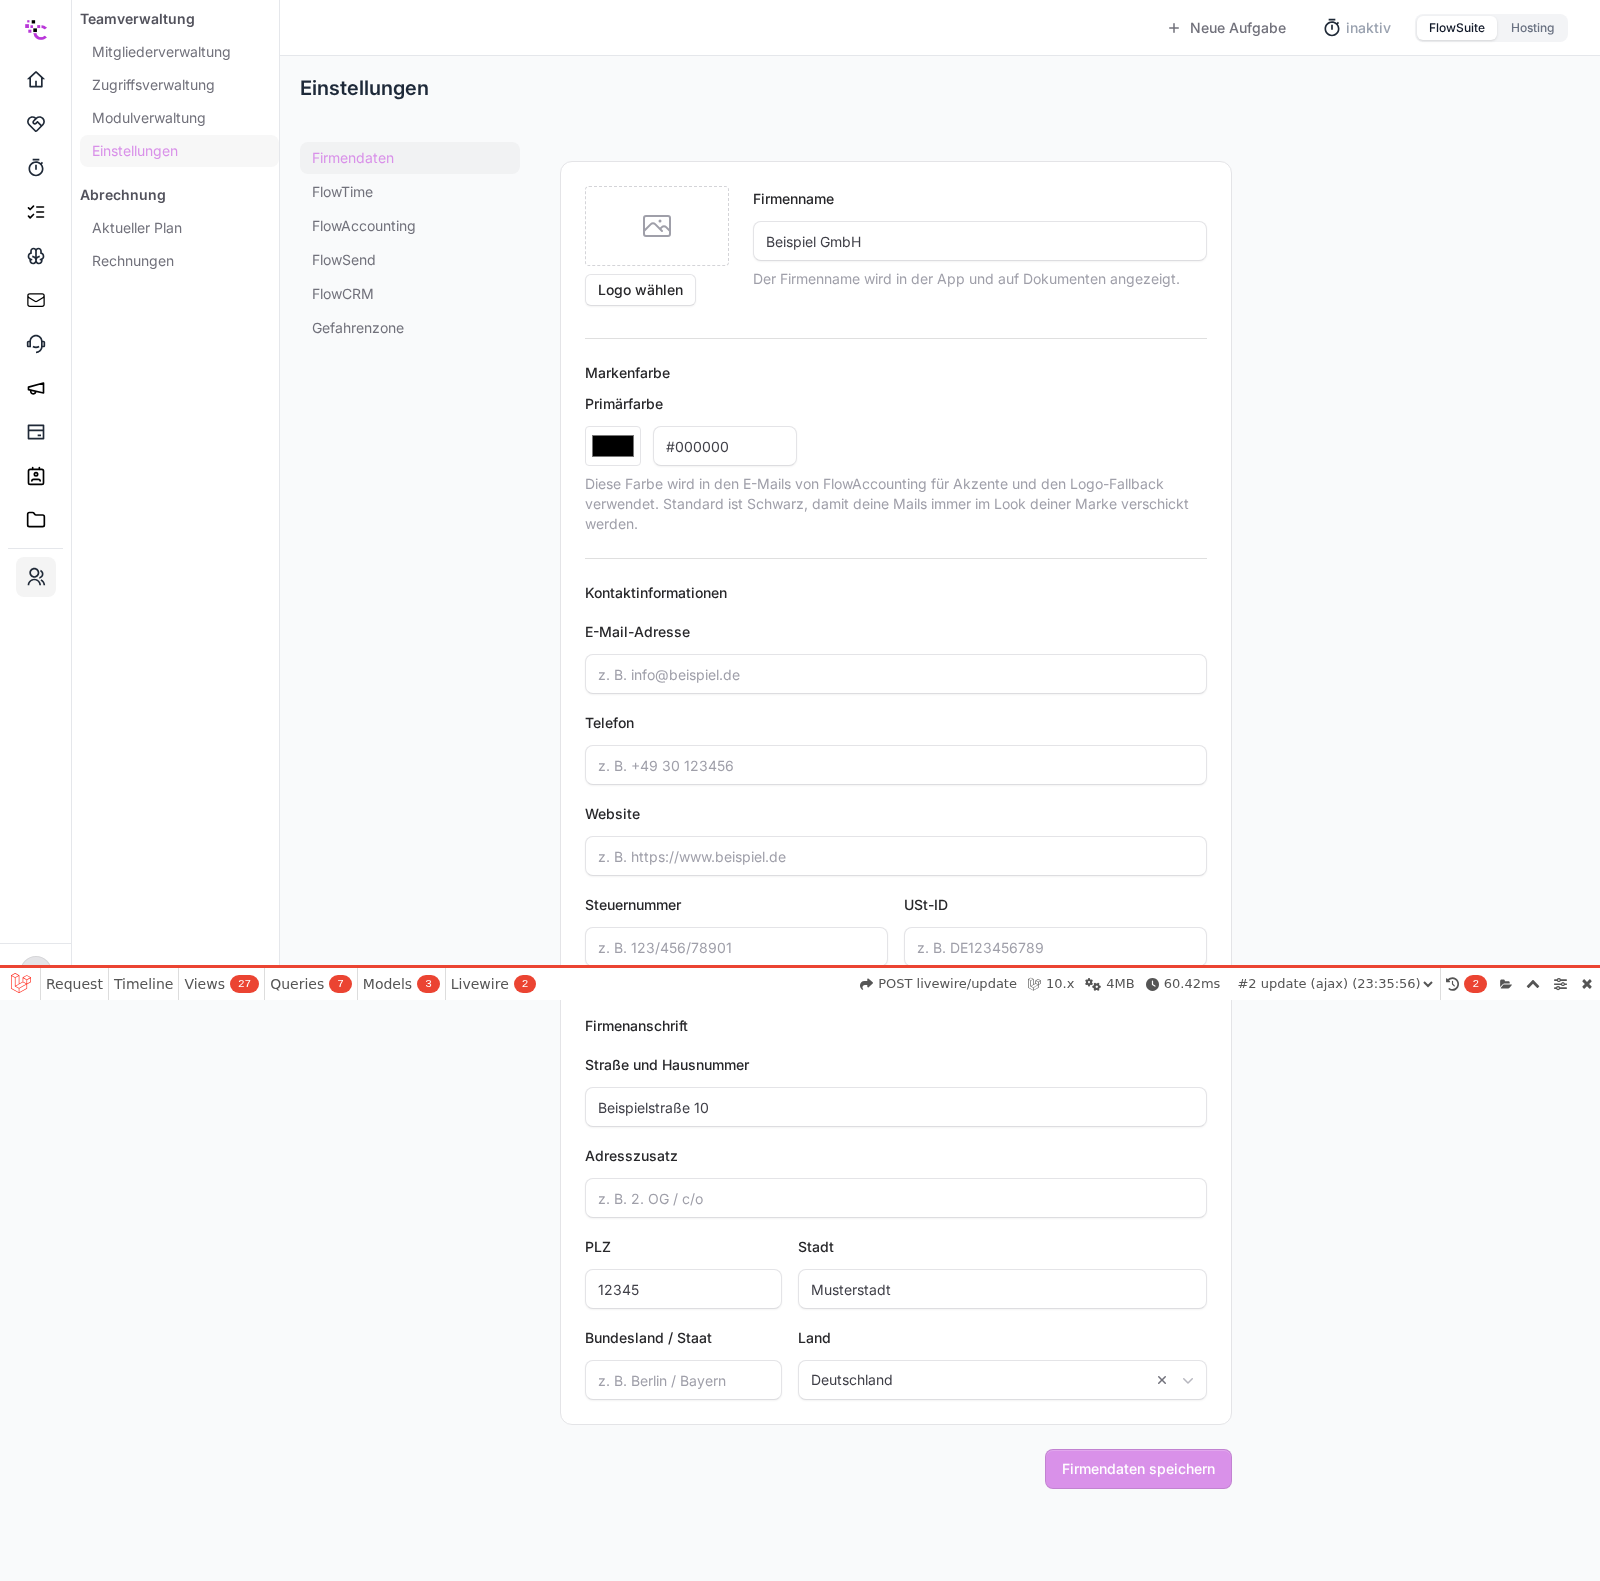This screenshot has height=1581, width=1600.
Task: Open the black Primärfarbe color swatch
Action: coord(613,446)
